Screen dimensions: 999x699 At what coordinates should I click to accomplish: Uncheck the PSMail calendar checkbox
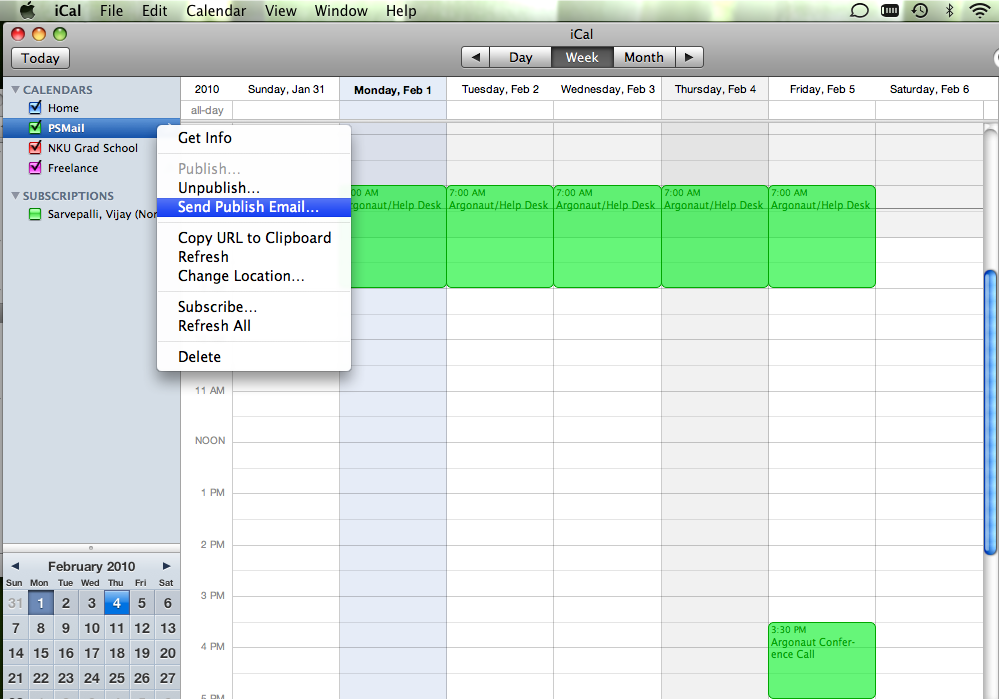point(35,127)
